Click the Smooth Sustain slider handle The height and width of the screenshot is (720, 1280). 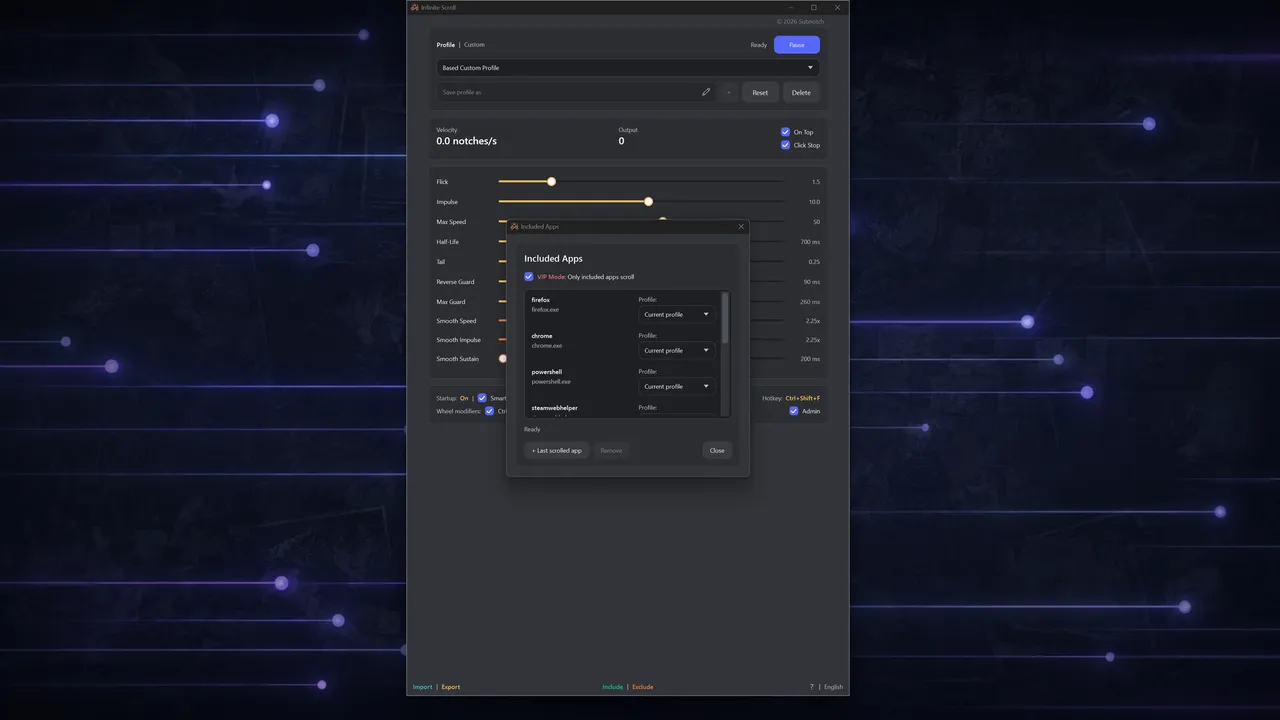coord(503,358)
